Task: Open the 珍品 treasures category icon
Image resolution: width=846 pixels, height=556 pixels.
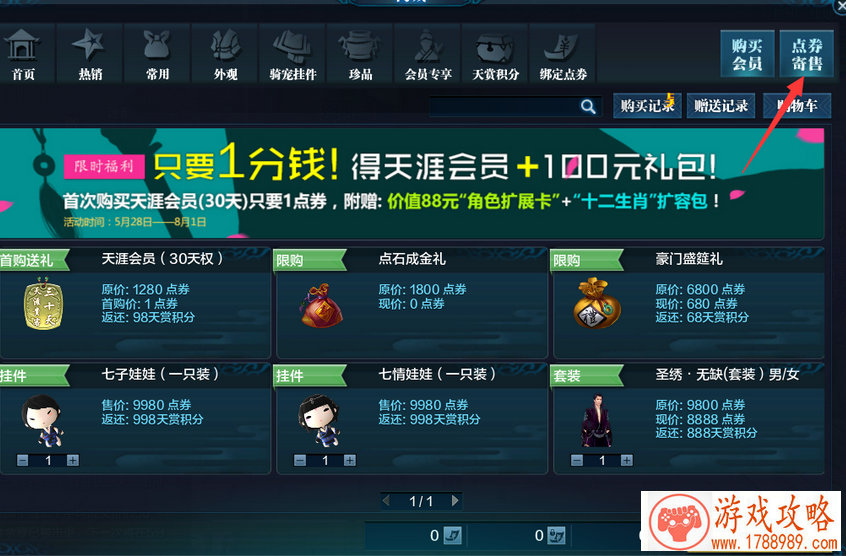Action: click(x=360, y=46)
